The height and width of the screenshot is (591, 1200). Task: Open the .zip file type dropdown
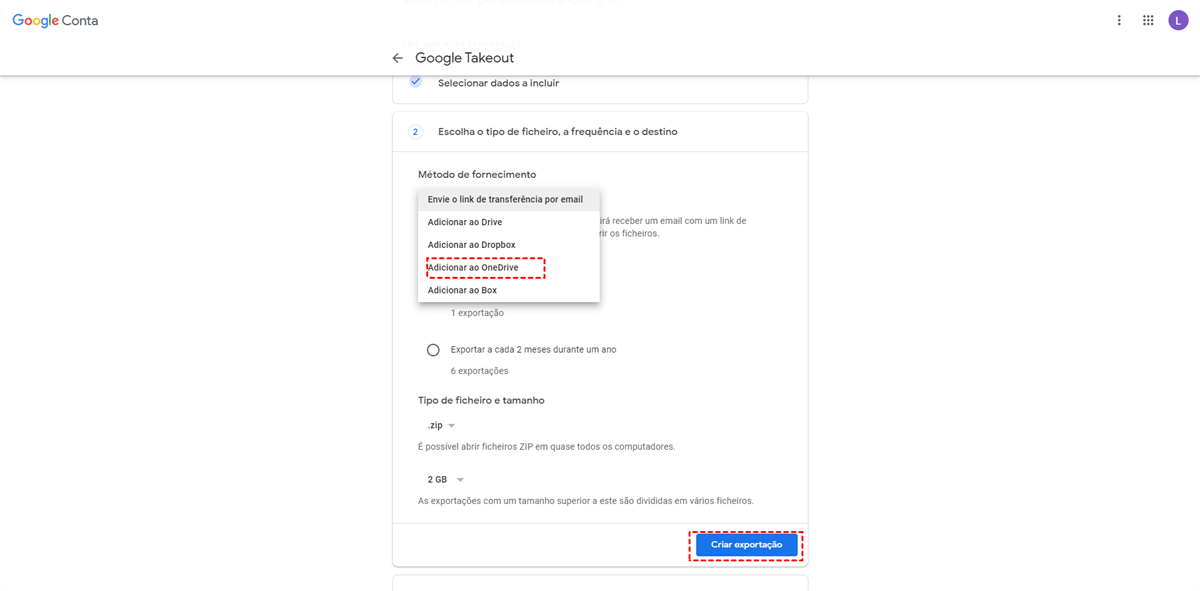pyautogui.click(x=441, y=425)
